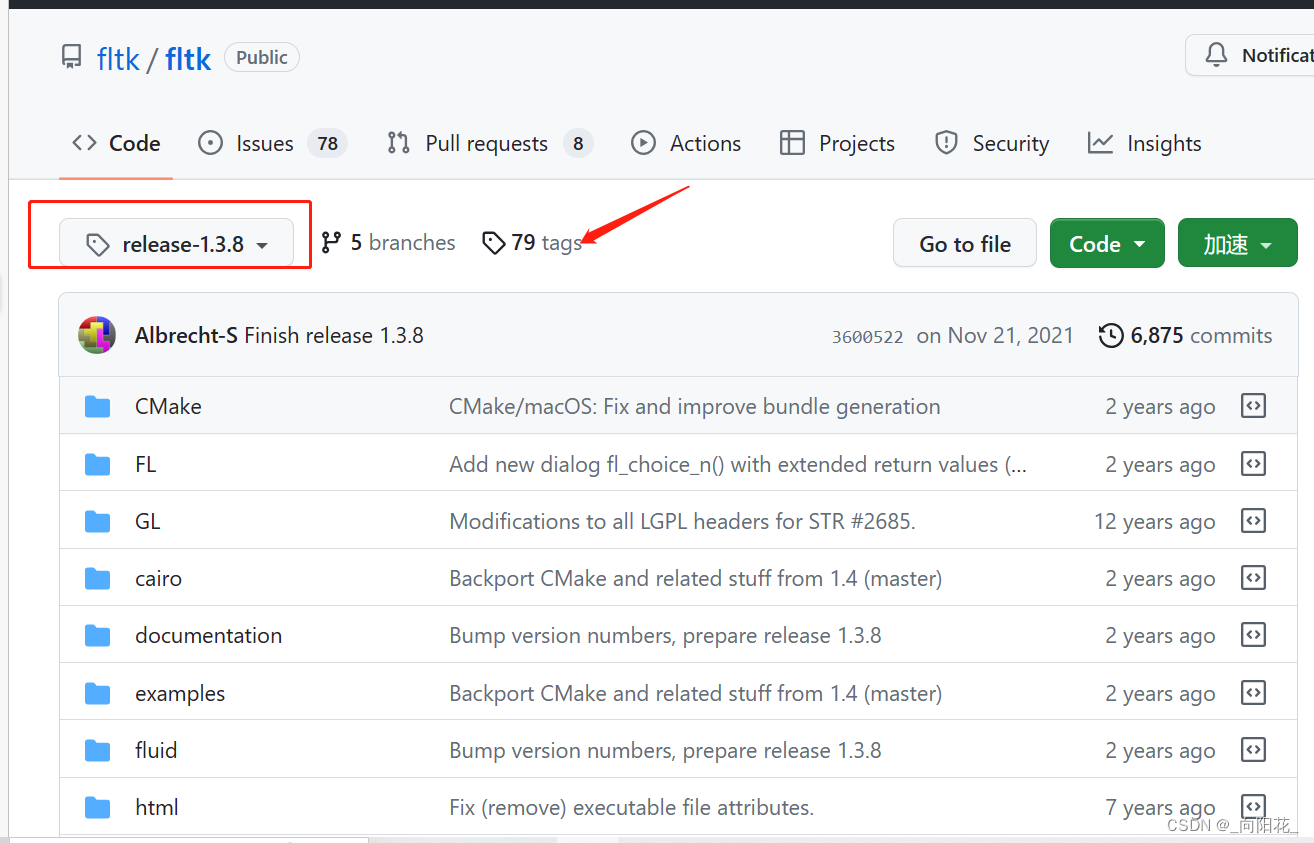Open the Pull requests tab
The image size is (1314, 843).
coord(490,144)
